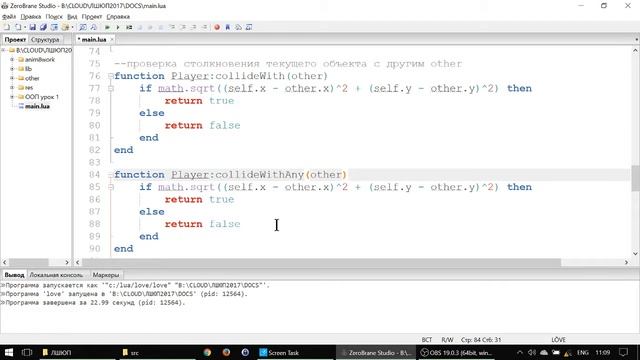Expand the lib folder node
The height and width of the screenshot is (360, 640).
[12, 69]
